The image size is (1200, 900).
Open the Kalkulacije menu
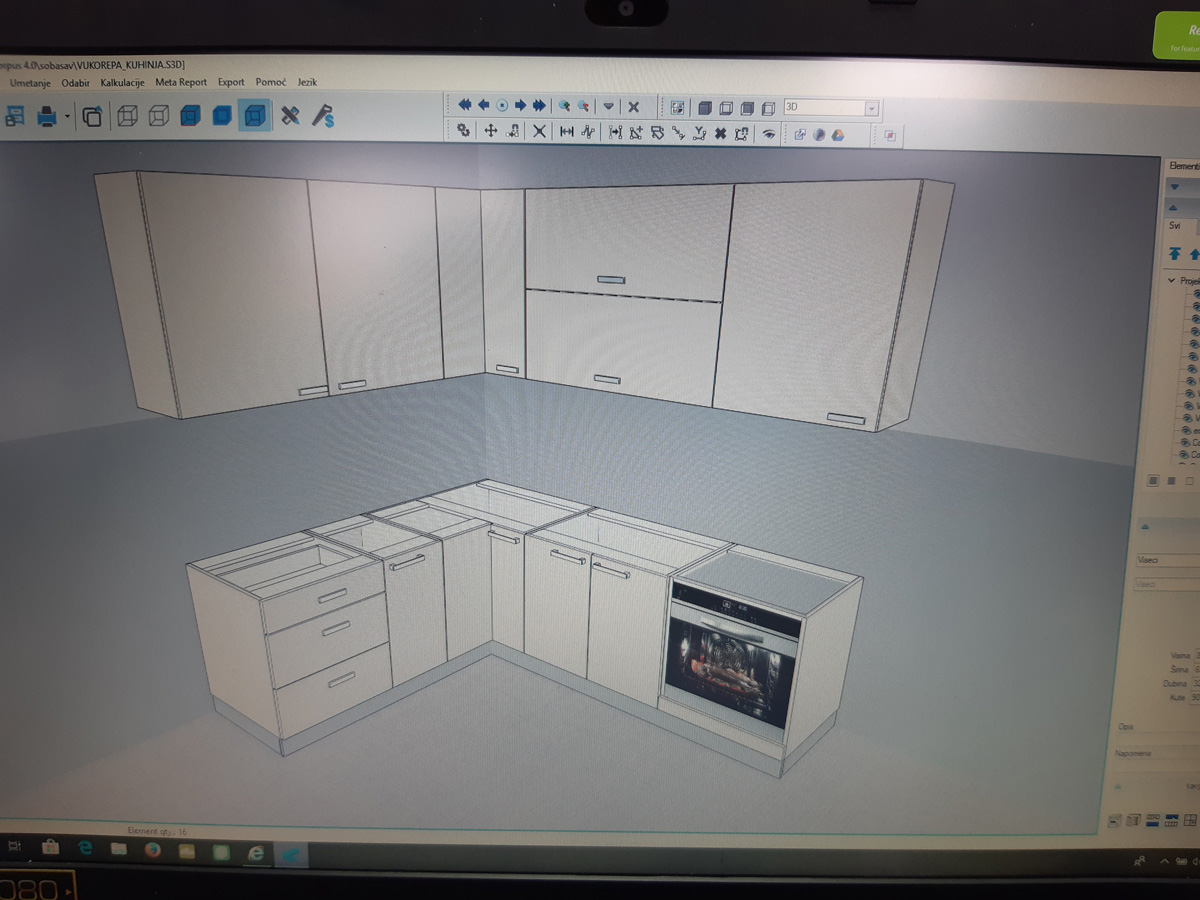(123, 82)
